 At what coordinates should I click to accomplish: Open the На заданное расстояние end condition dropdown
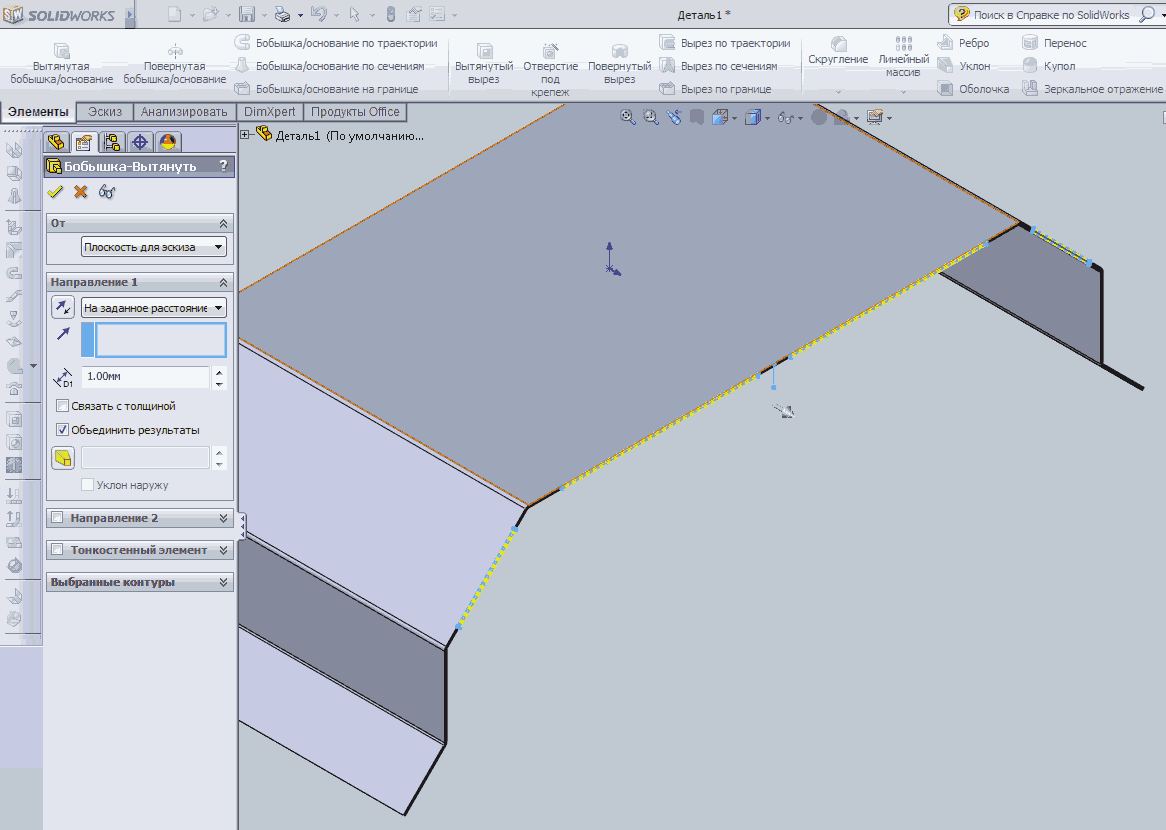pos(154,307)
